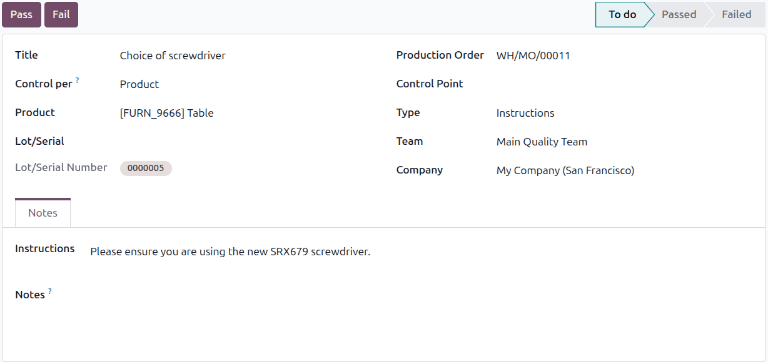
Task: Click the Fail button
Action: click(x=61, y=15)
